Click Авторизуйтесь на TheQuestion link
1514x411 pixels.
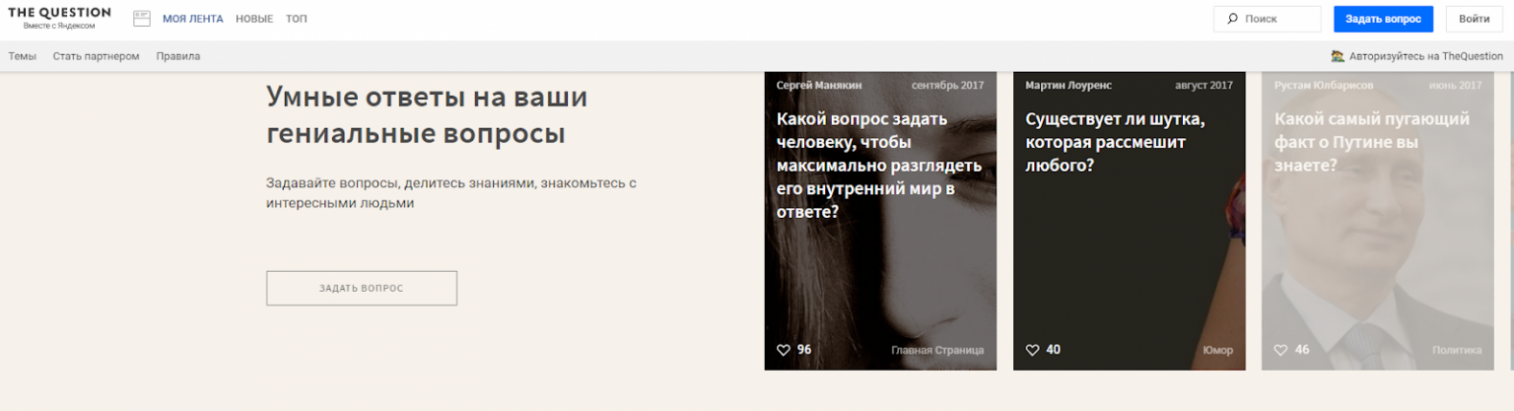pyautogui.click(x=1425, y=56)
